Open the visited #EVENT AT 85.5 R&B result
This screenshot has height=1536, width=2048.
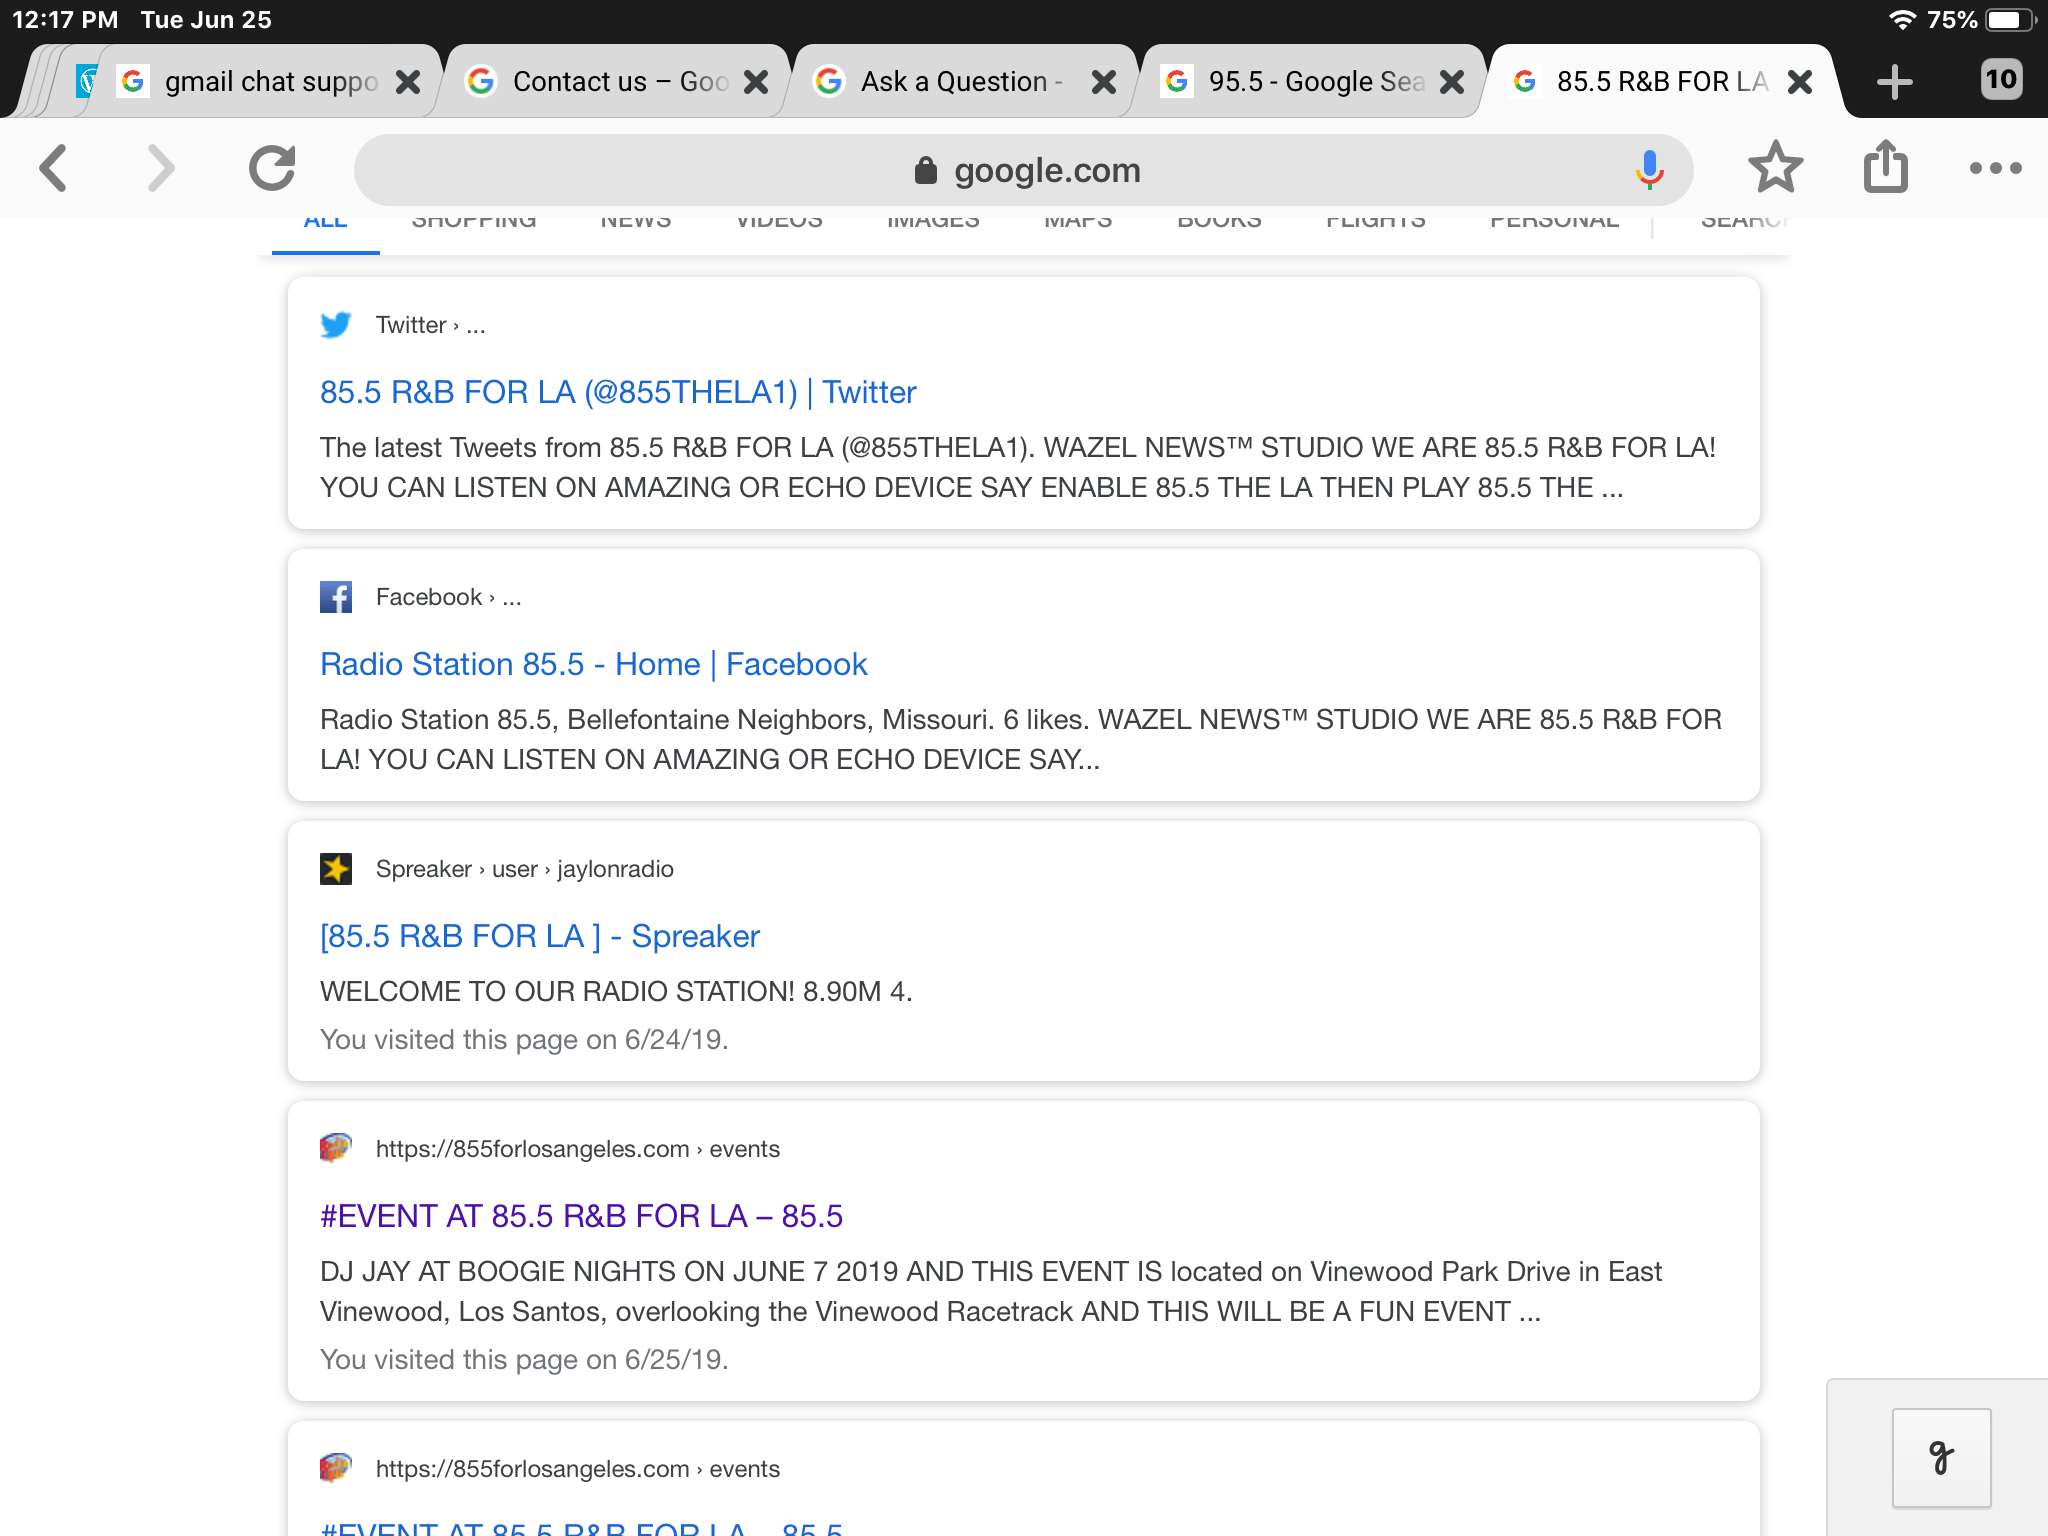click(x=581, y=1216)
